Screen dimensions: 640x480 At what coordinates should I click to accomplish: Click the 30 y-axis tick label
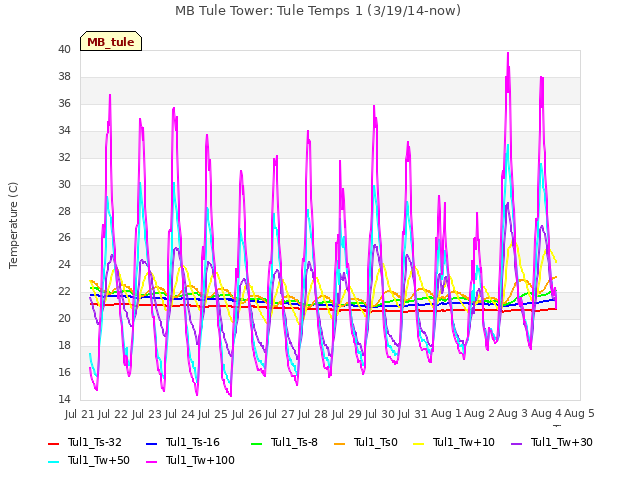coord(64,184)
